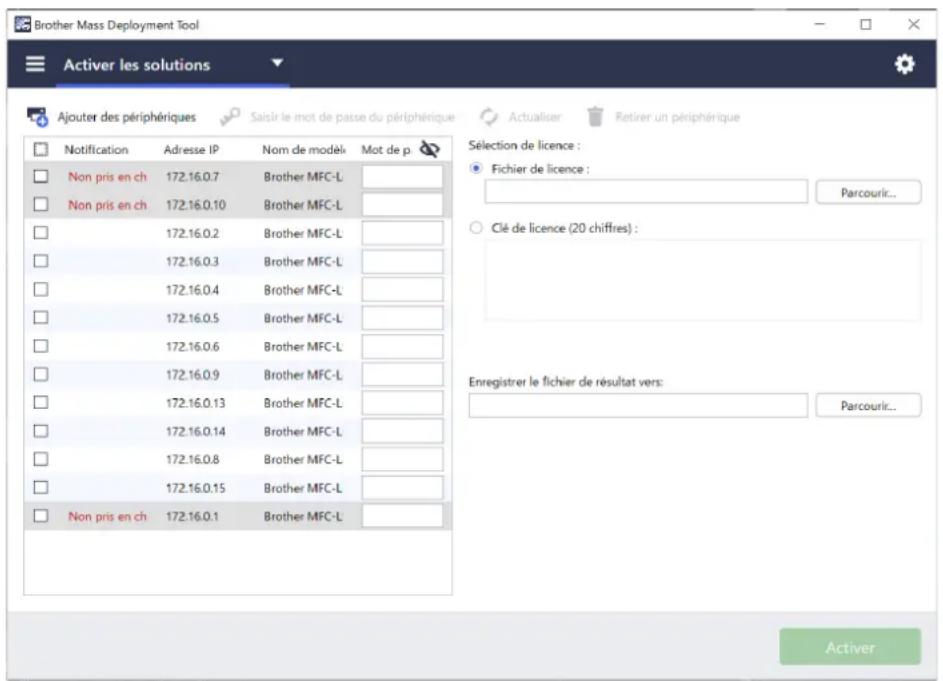Open the hamburger navigation menu
Viewport: 943px width, 681px height.
(x=35, y=64)
